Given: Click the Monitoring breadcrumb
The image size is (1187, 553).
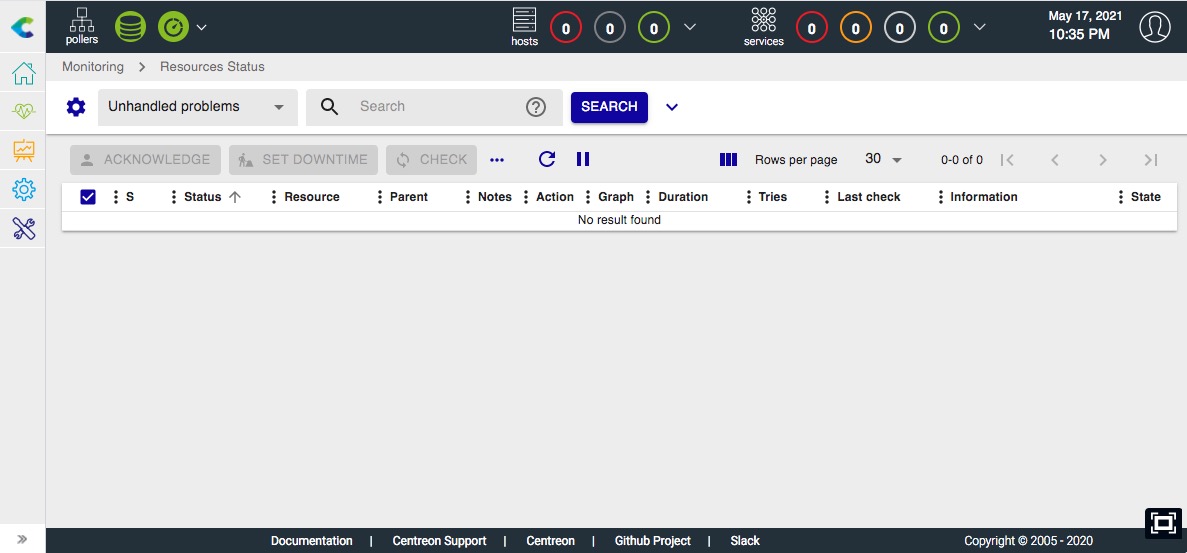Looking at the screenshot, I should pos(93,67).
